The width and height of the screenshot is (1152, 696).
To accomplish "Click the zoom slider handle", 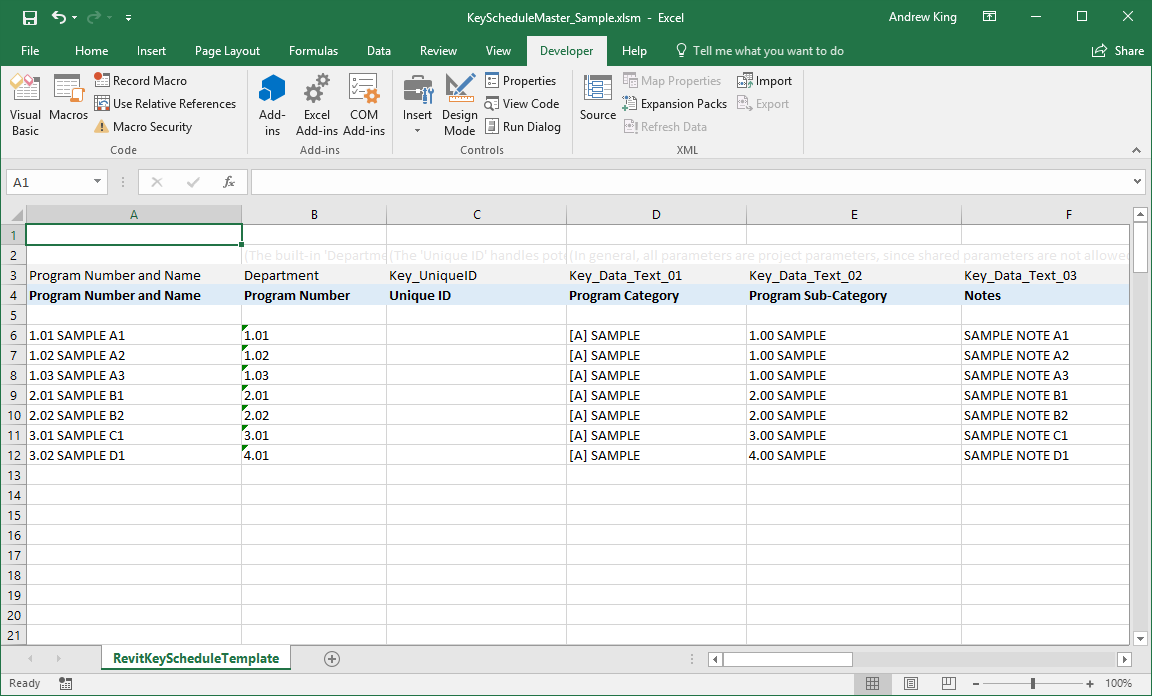I will pyautogui.click(x=1033, y=684).
